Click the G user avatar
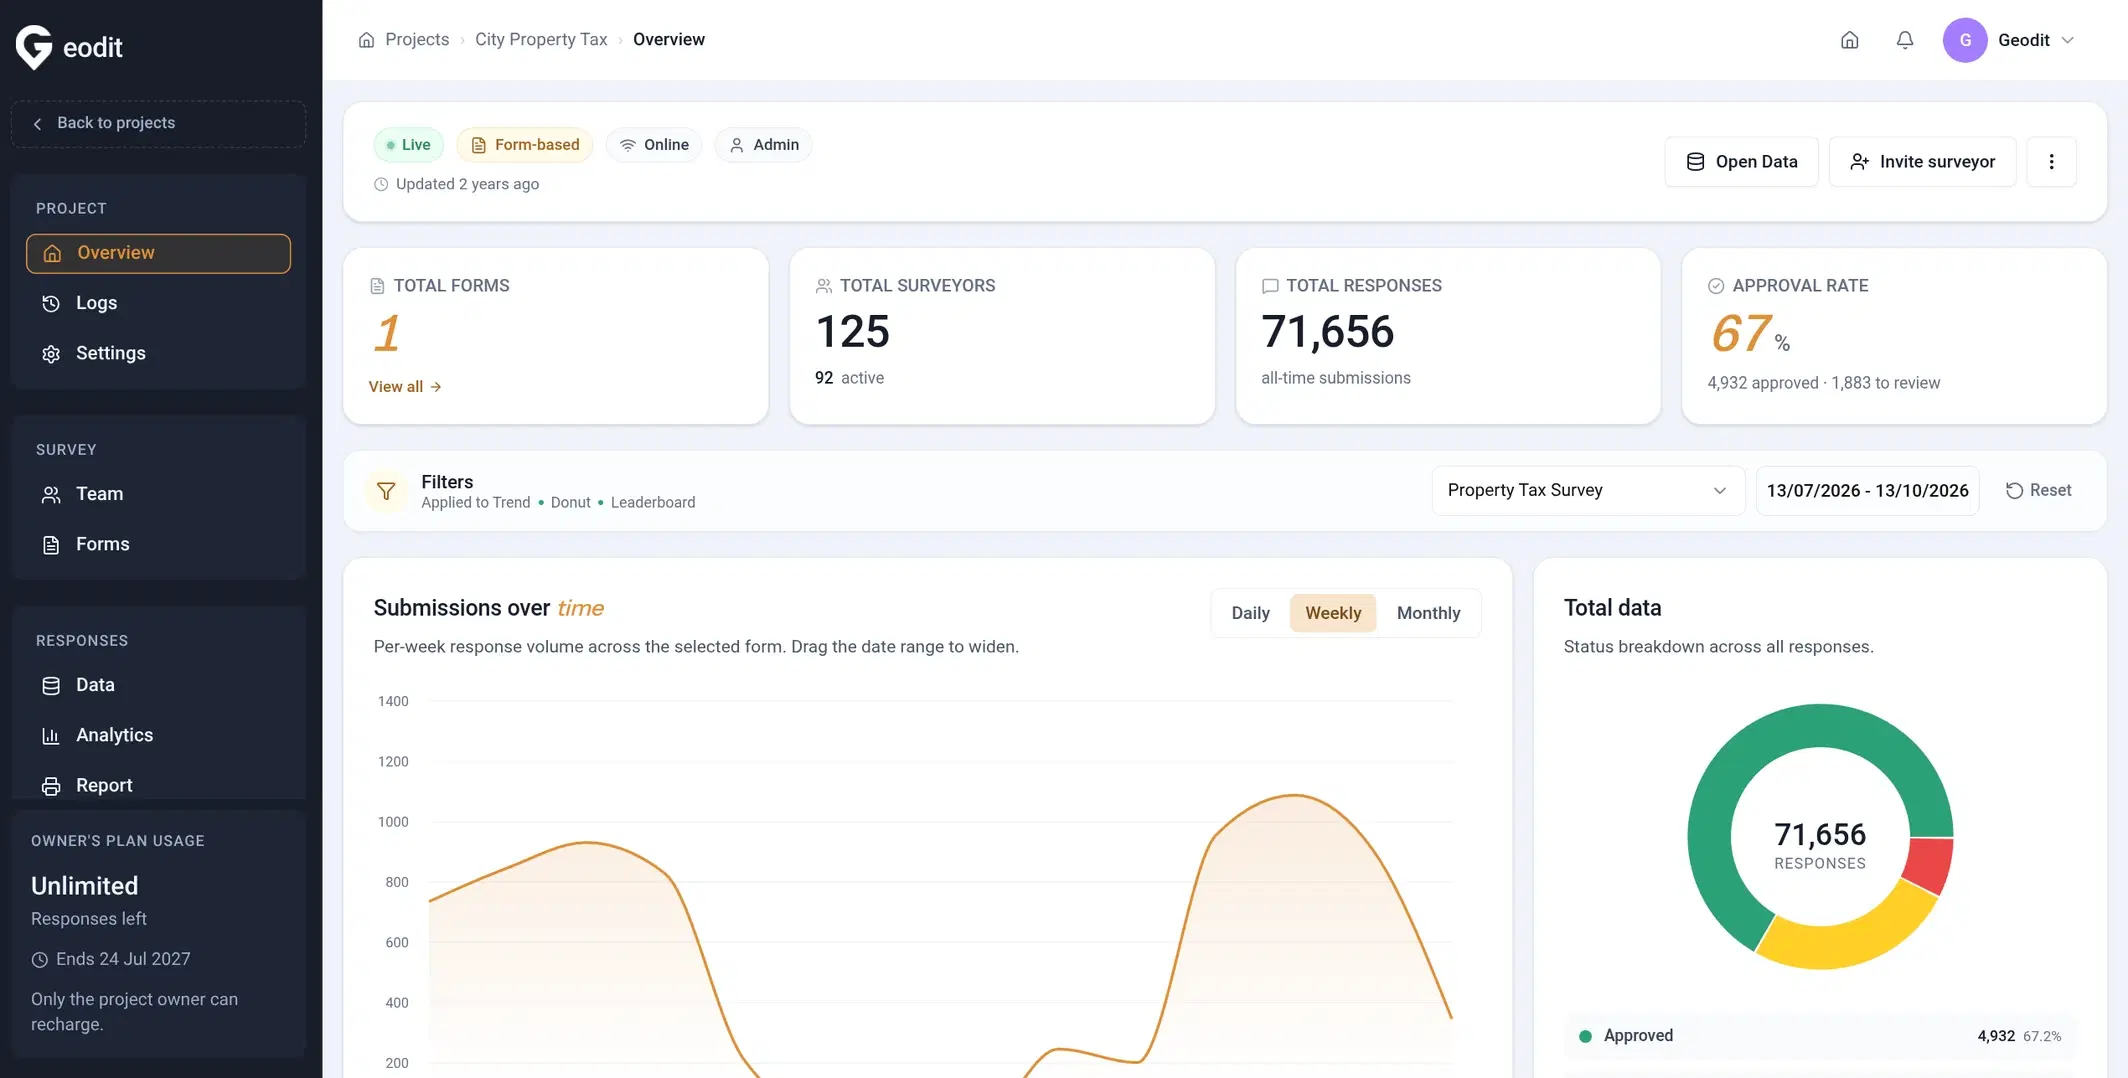The height and width of the screenshot is (1078, 2128). click(1964, 40)
